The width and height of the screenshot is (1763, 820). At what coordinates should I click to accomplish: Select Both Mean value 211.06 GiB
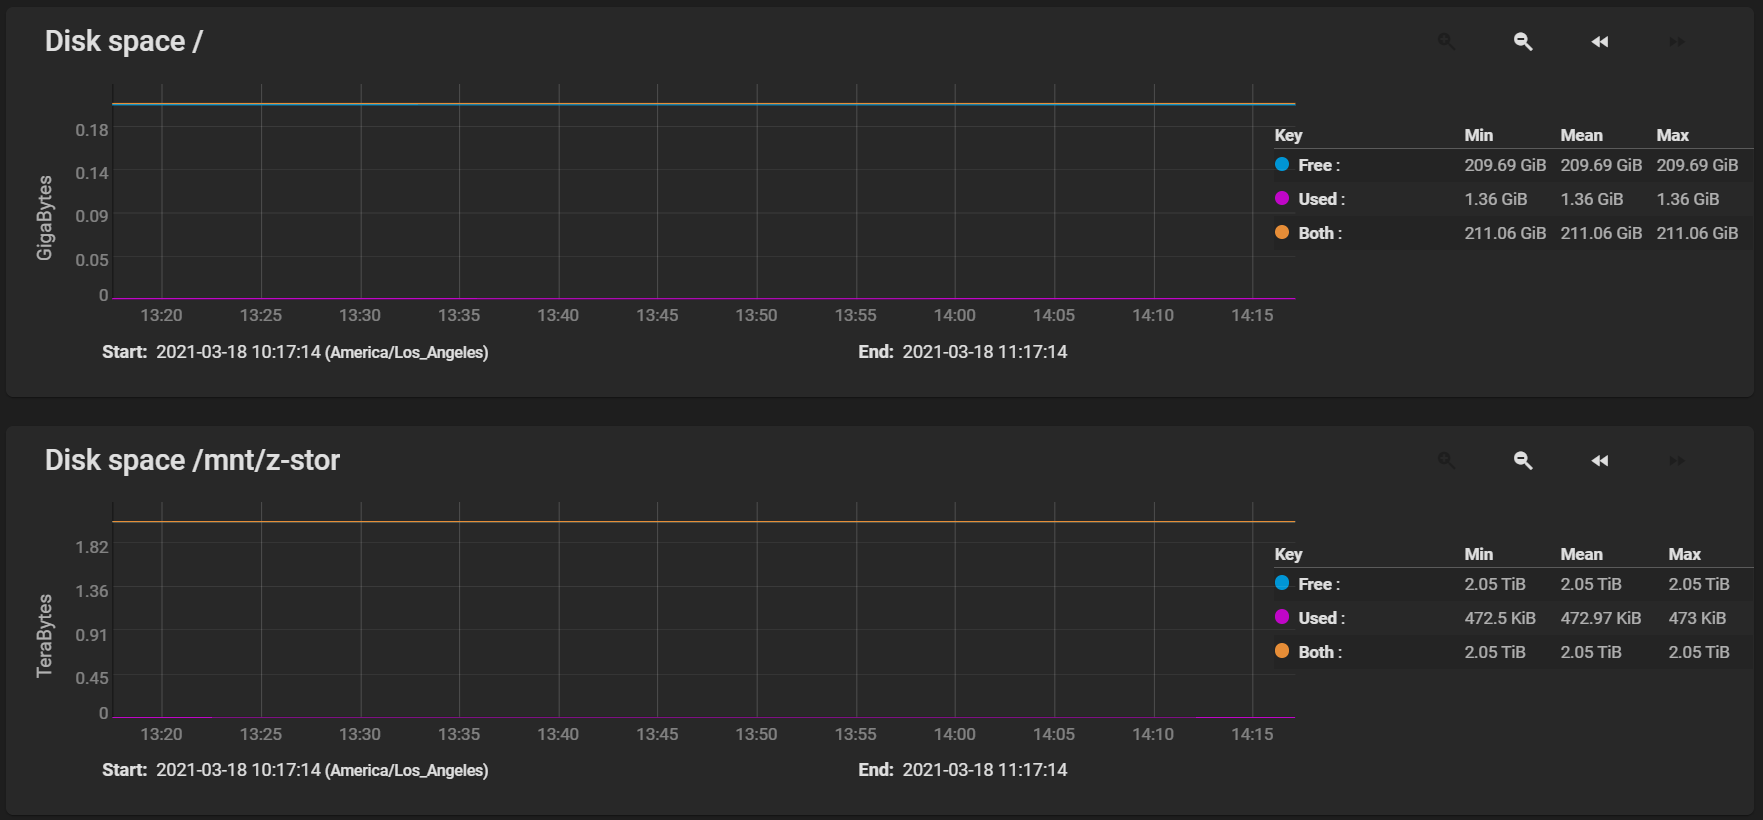tap(1601, 233)
